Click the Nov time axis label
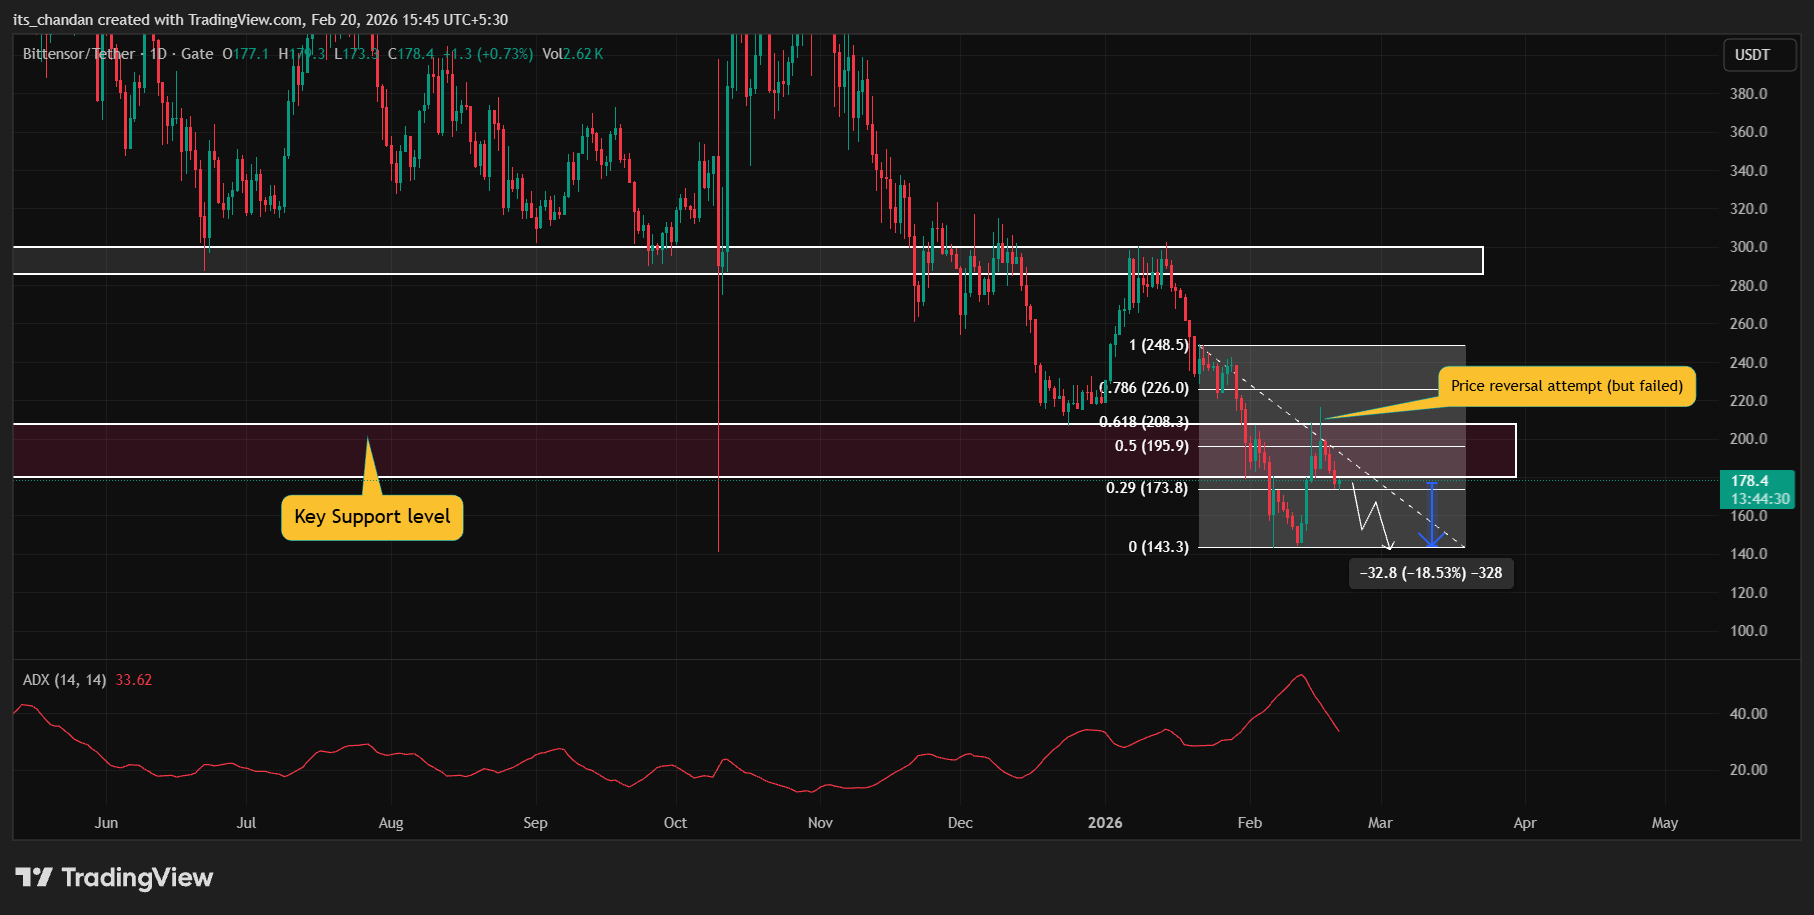This screenshot has height=915, width=1814. [820, 823]
